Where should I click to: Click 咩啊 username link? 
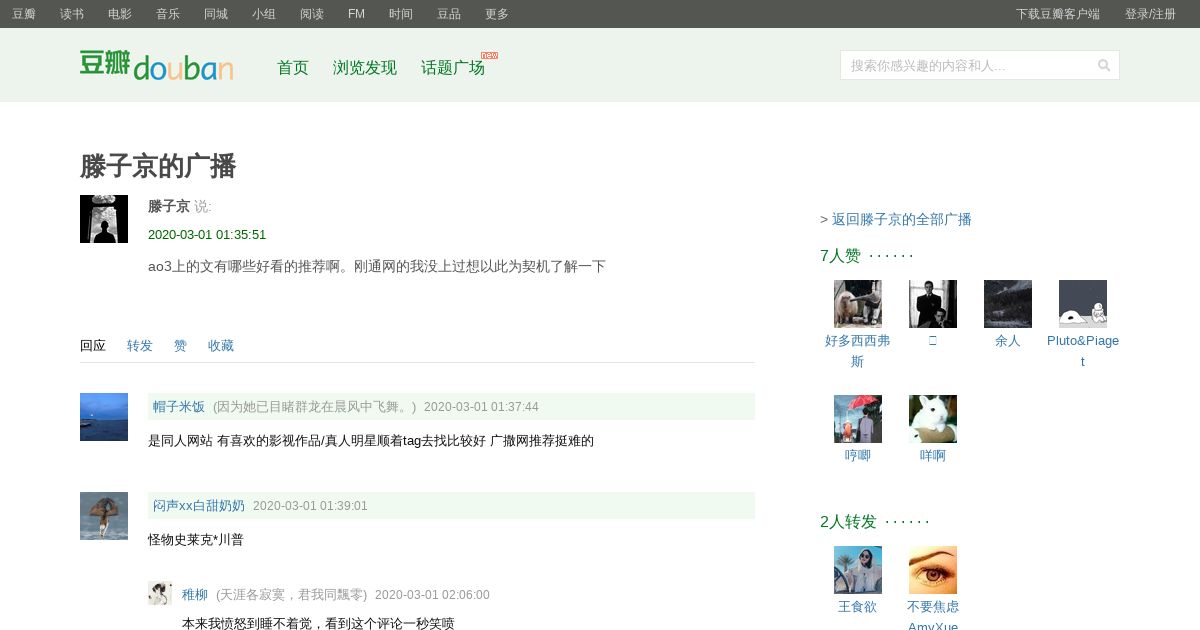click(933, 456)
